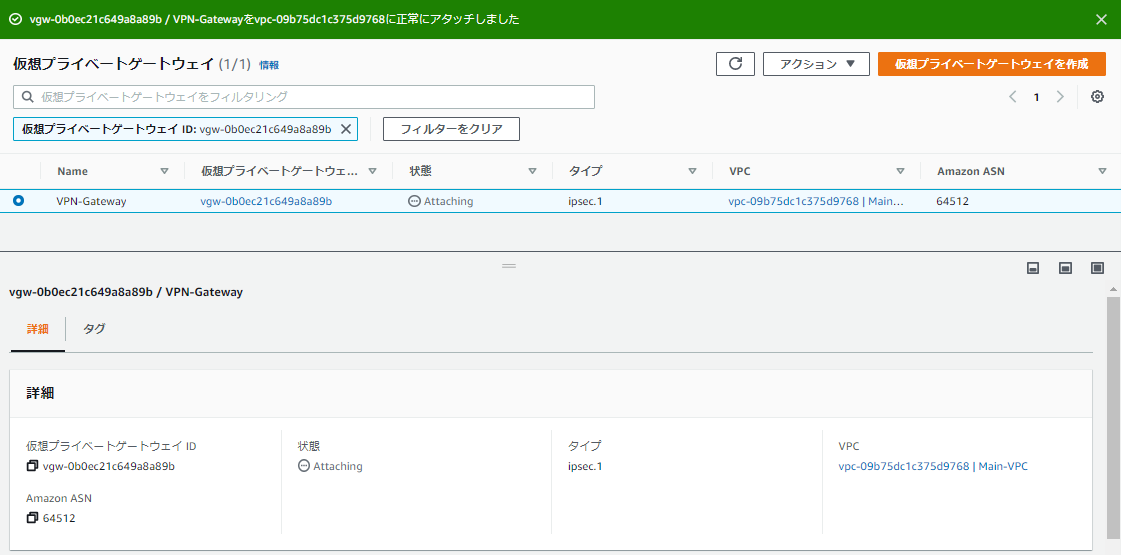Go to next results page arrow

[x=1060, y=97]
